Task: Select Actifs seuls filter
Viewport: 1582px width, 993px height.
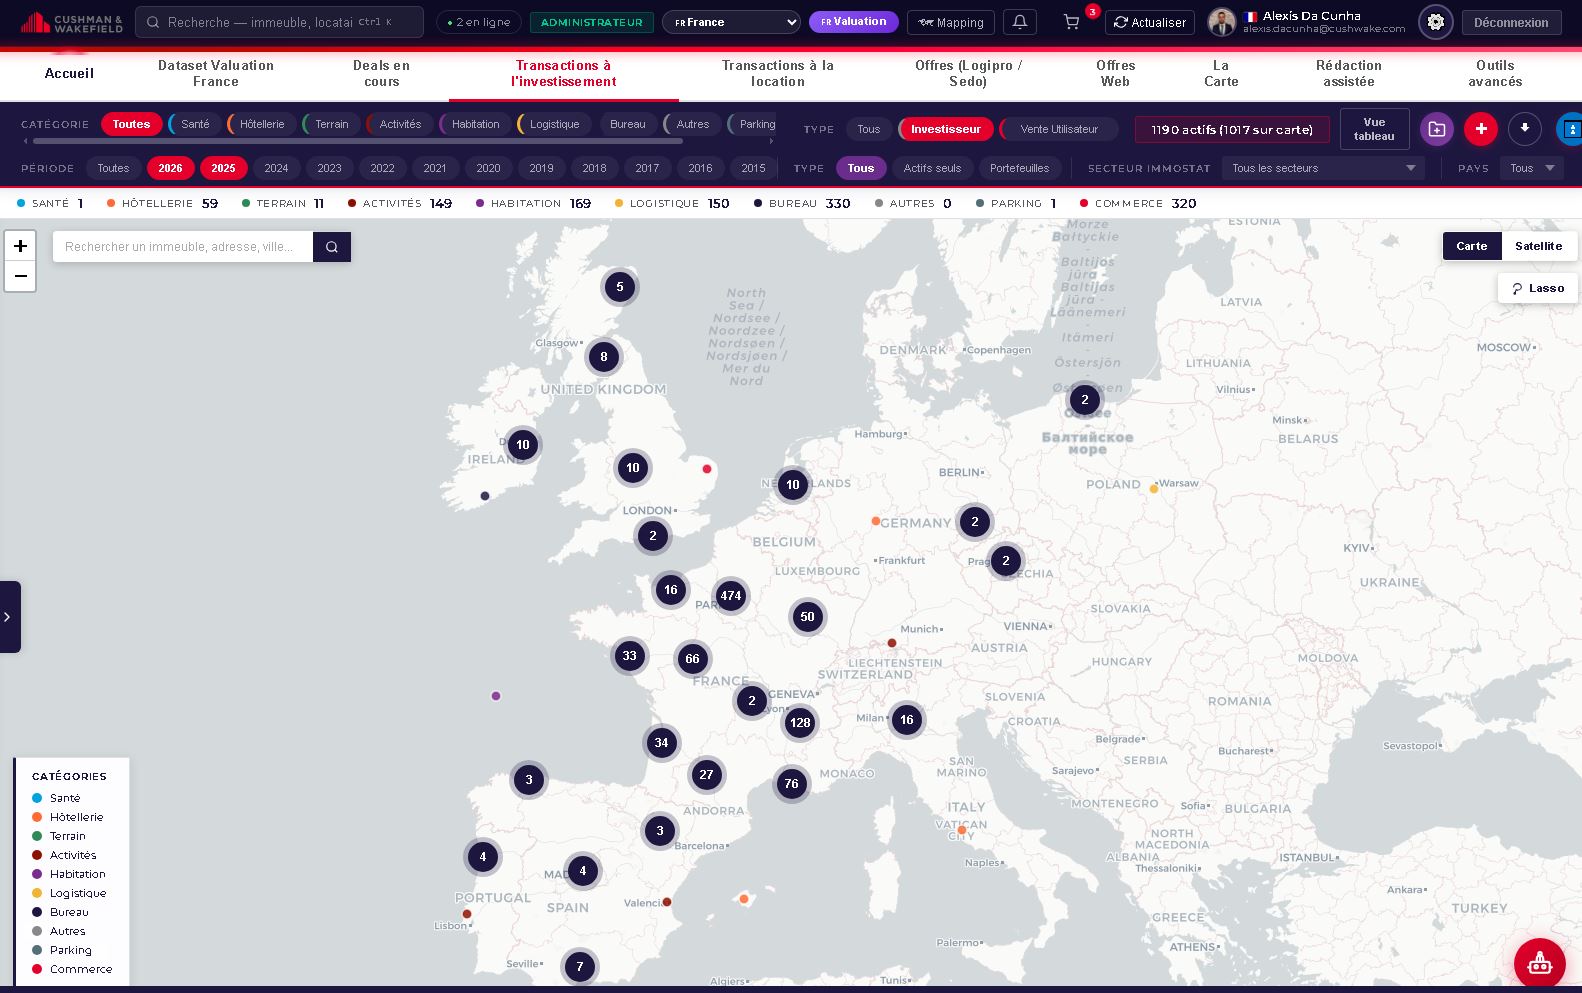Action: pyautogui.click(x=932, y=168)
